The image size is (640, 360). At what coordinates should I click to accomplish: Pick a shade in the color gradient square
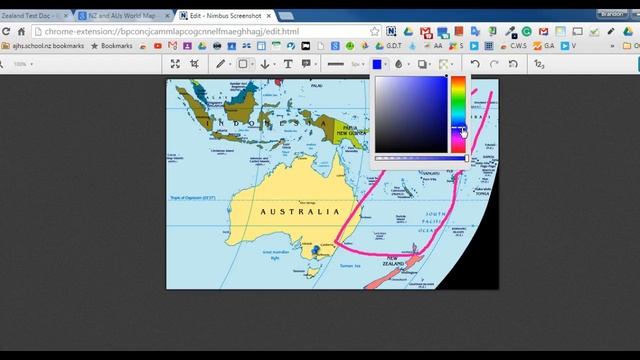coord(411,114)
